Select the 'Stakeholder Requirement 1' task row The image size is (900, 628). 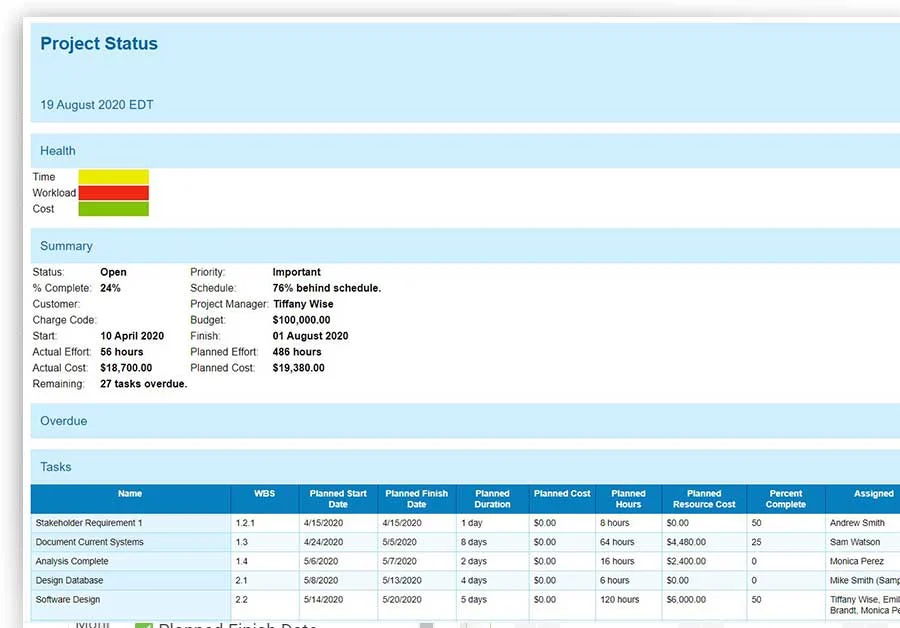465,523
